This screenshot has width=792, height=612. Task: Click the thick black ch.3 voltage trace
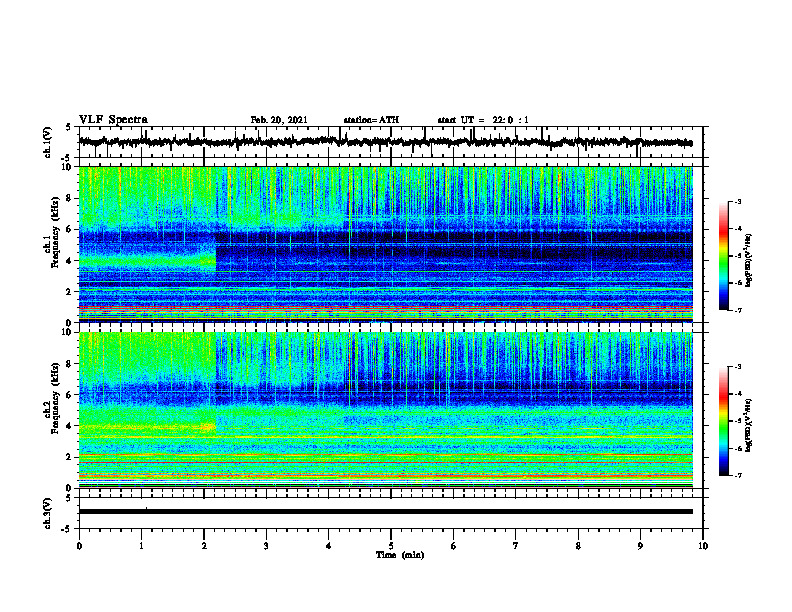385,512
